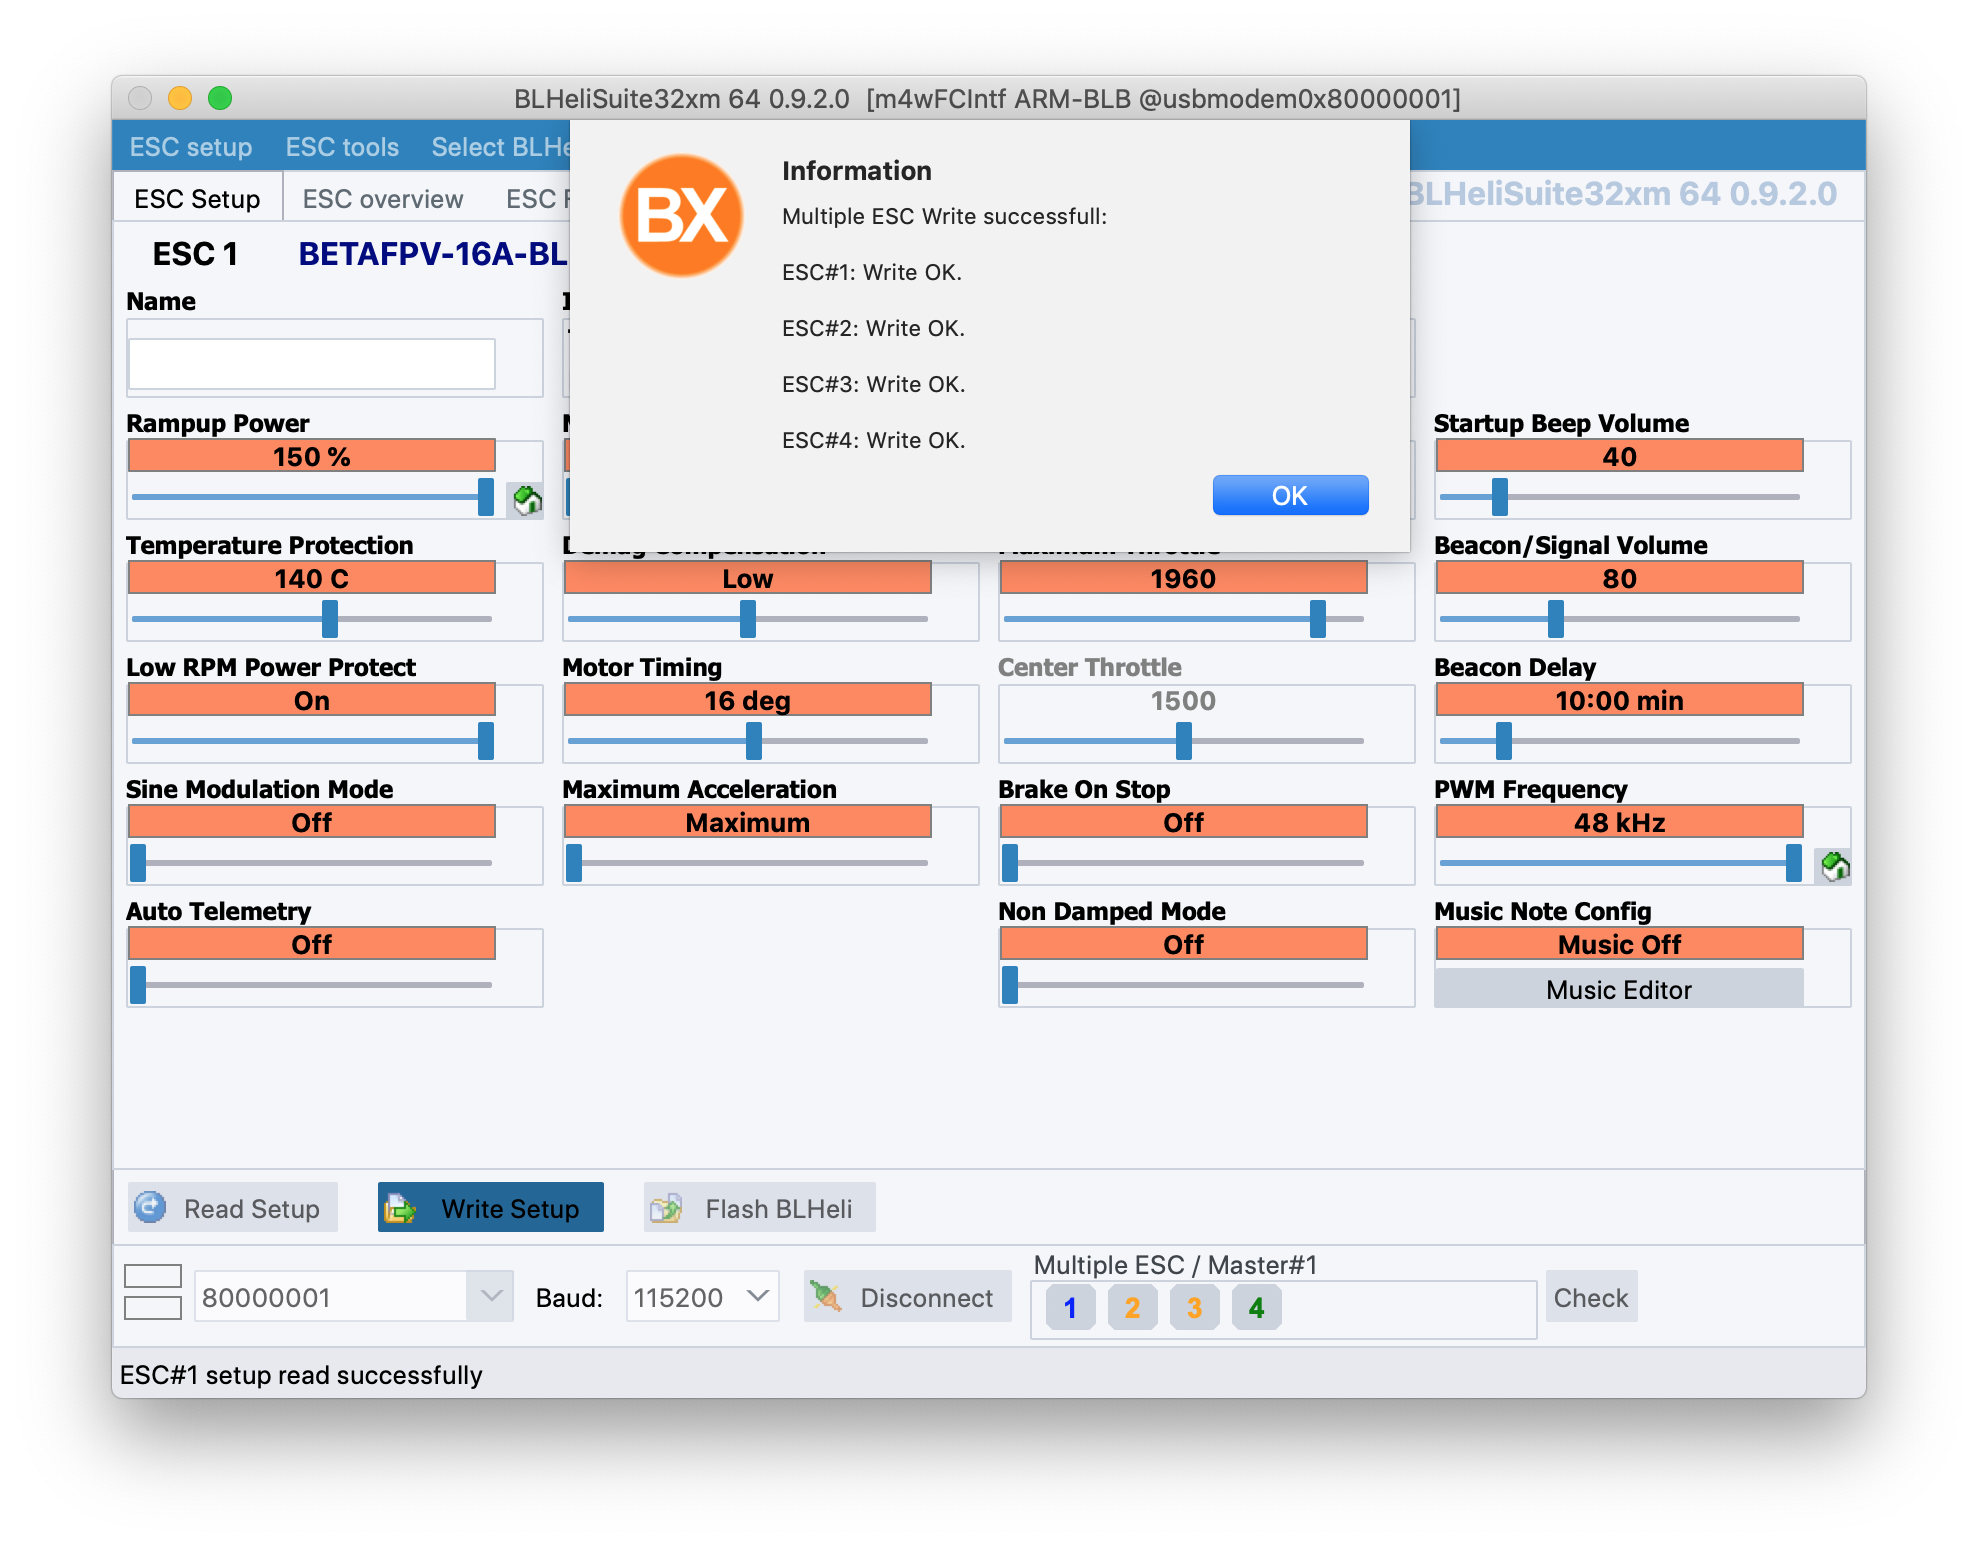1978x1546 pixels.
Task: Click the Non Damped Mode slider
Action: click(x=1184, y=985)
